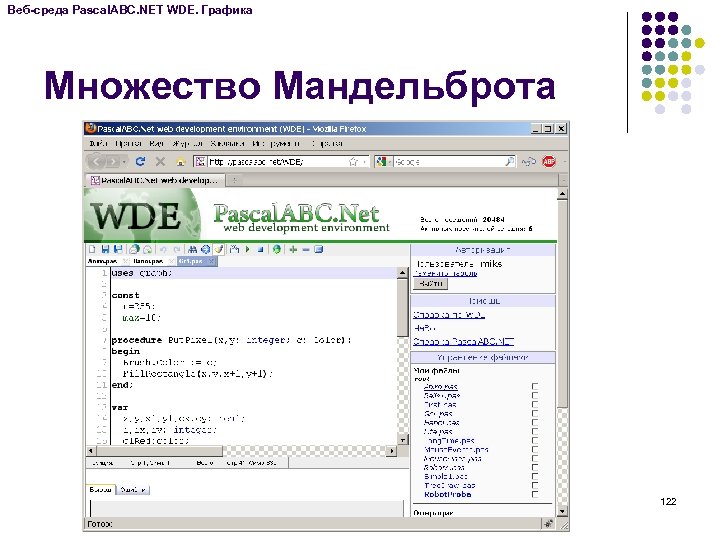Select the second output tab below the editor

click(133, 489)
